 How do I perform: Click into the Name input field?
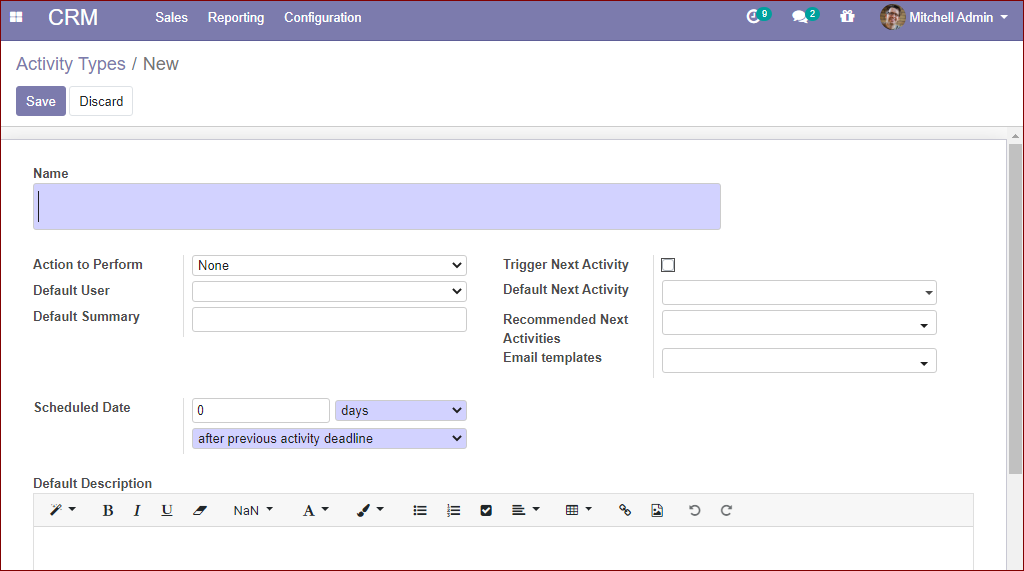coord(377,206)
